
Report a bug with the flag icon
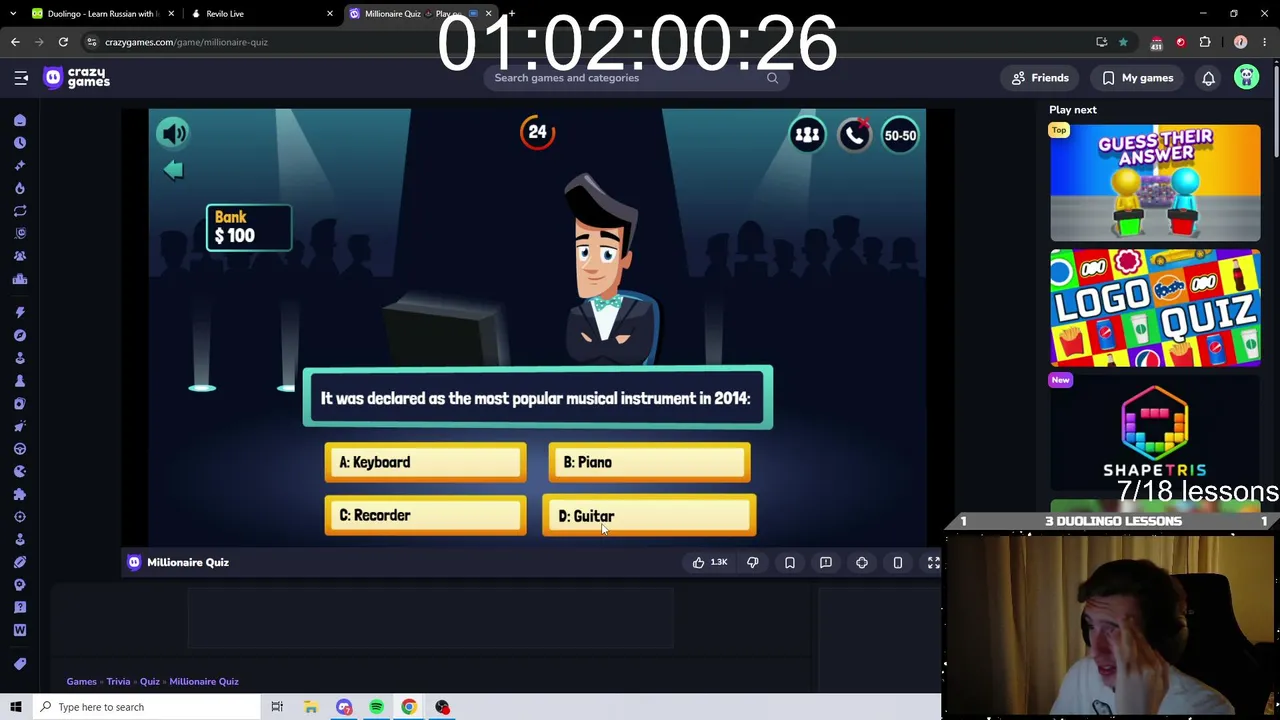tap(825, 562)
